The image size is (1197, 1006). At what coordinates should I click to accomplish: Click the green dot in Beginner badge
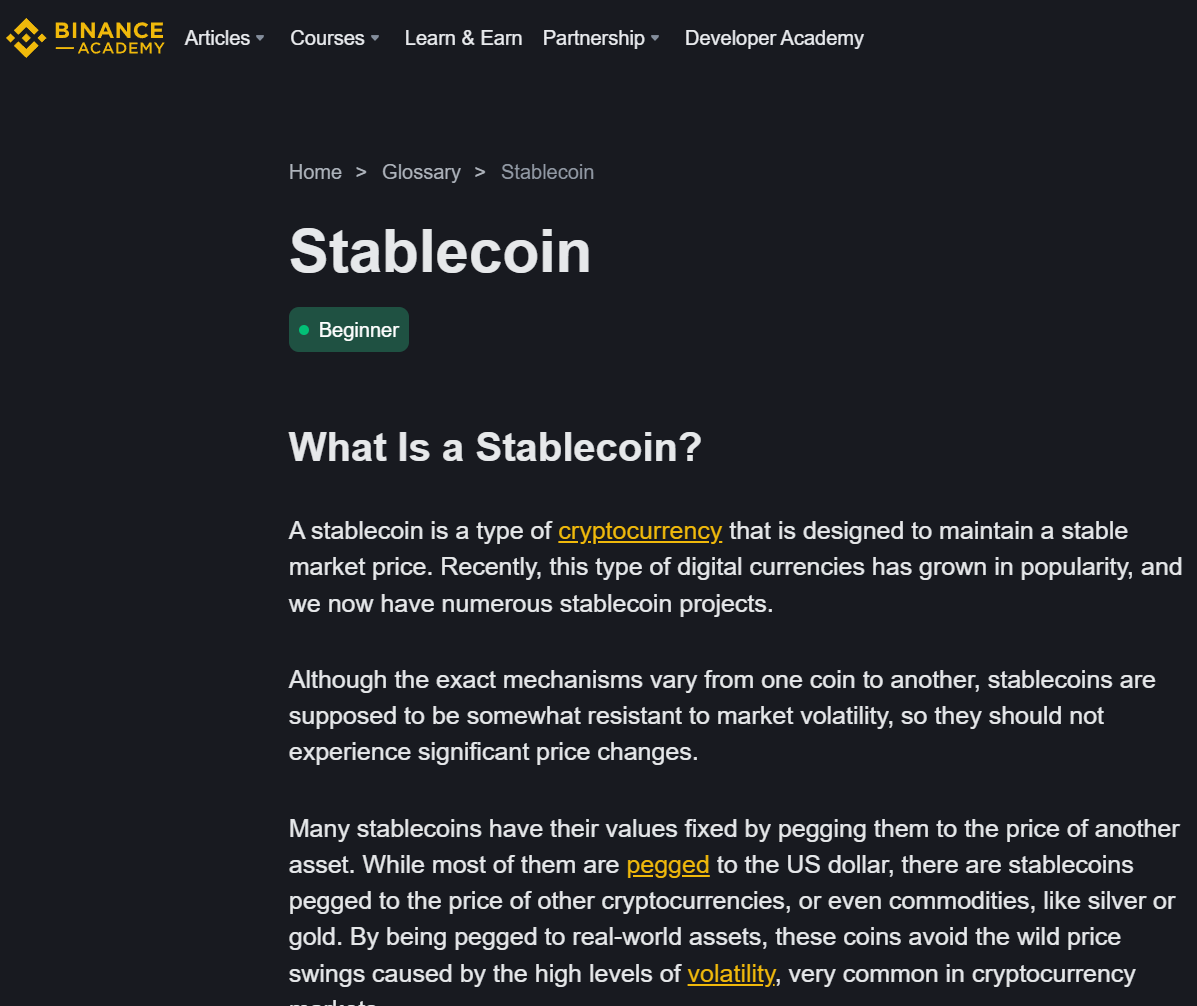304,330
